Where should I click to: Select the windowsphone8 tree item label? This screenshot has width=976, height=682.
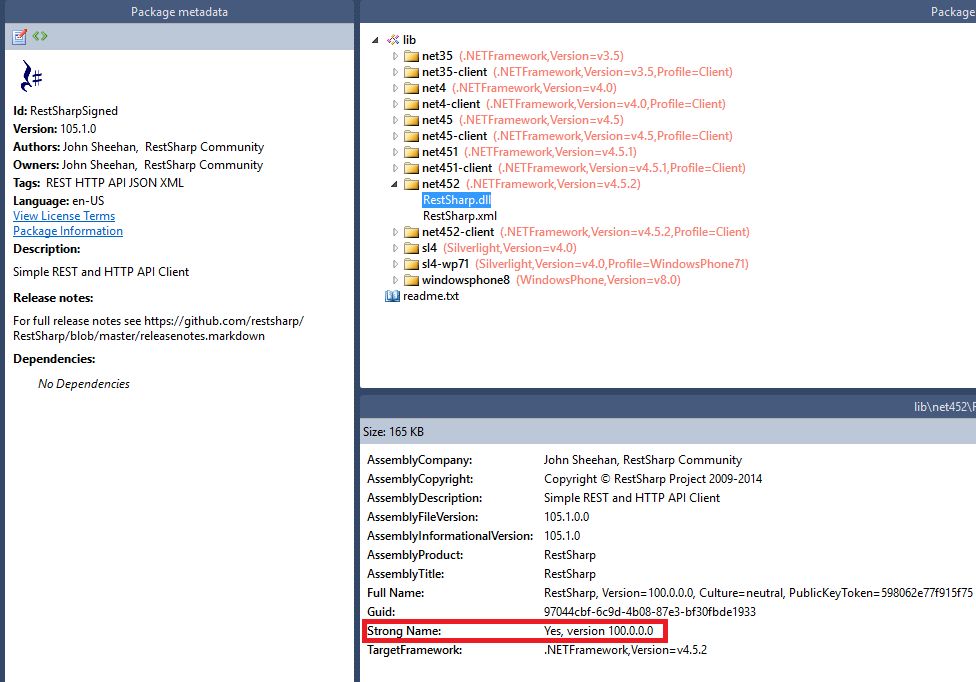[x=466, y=280]
